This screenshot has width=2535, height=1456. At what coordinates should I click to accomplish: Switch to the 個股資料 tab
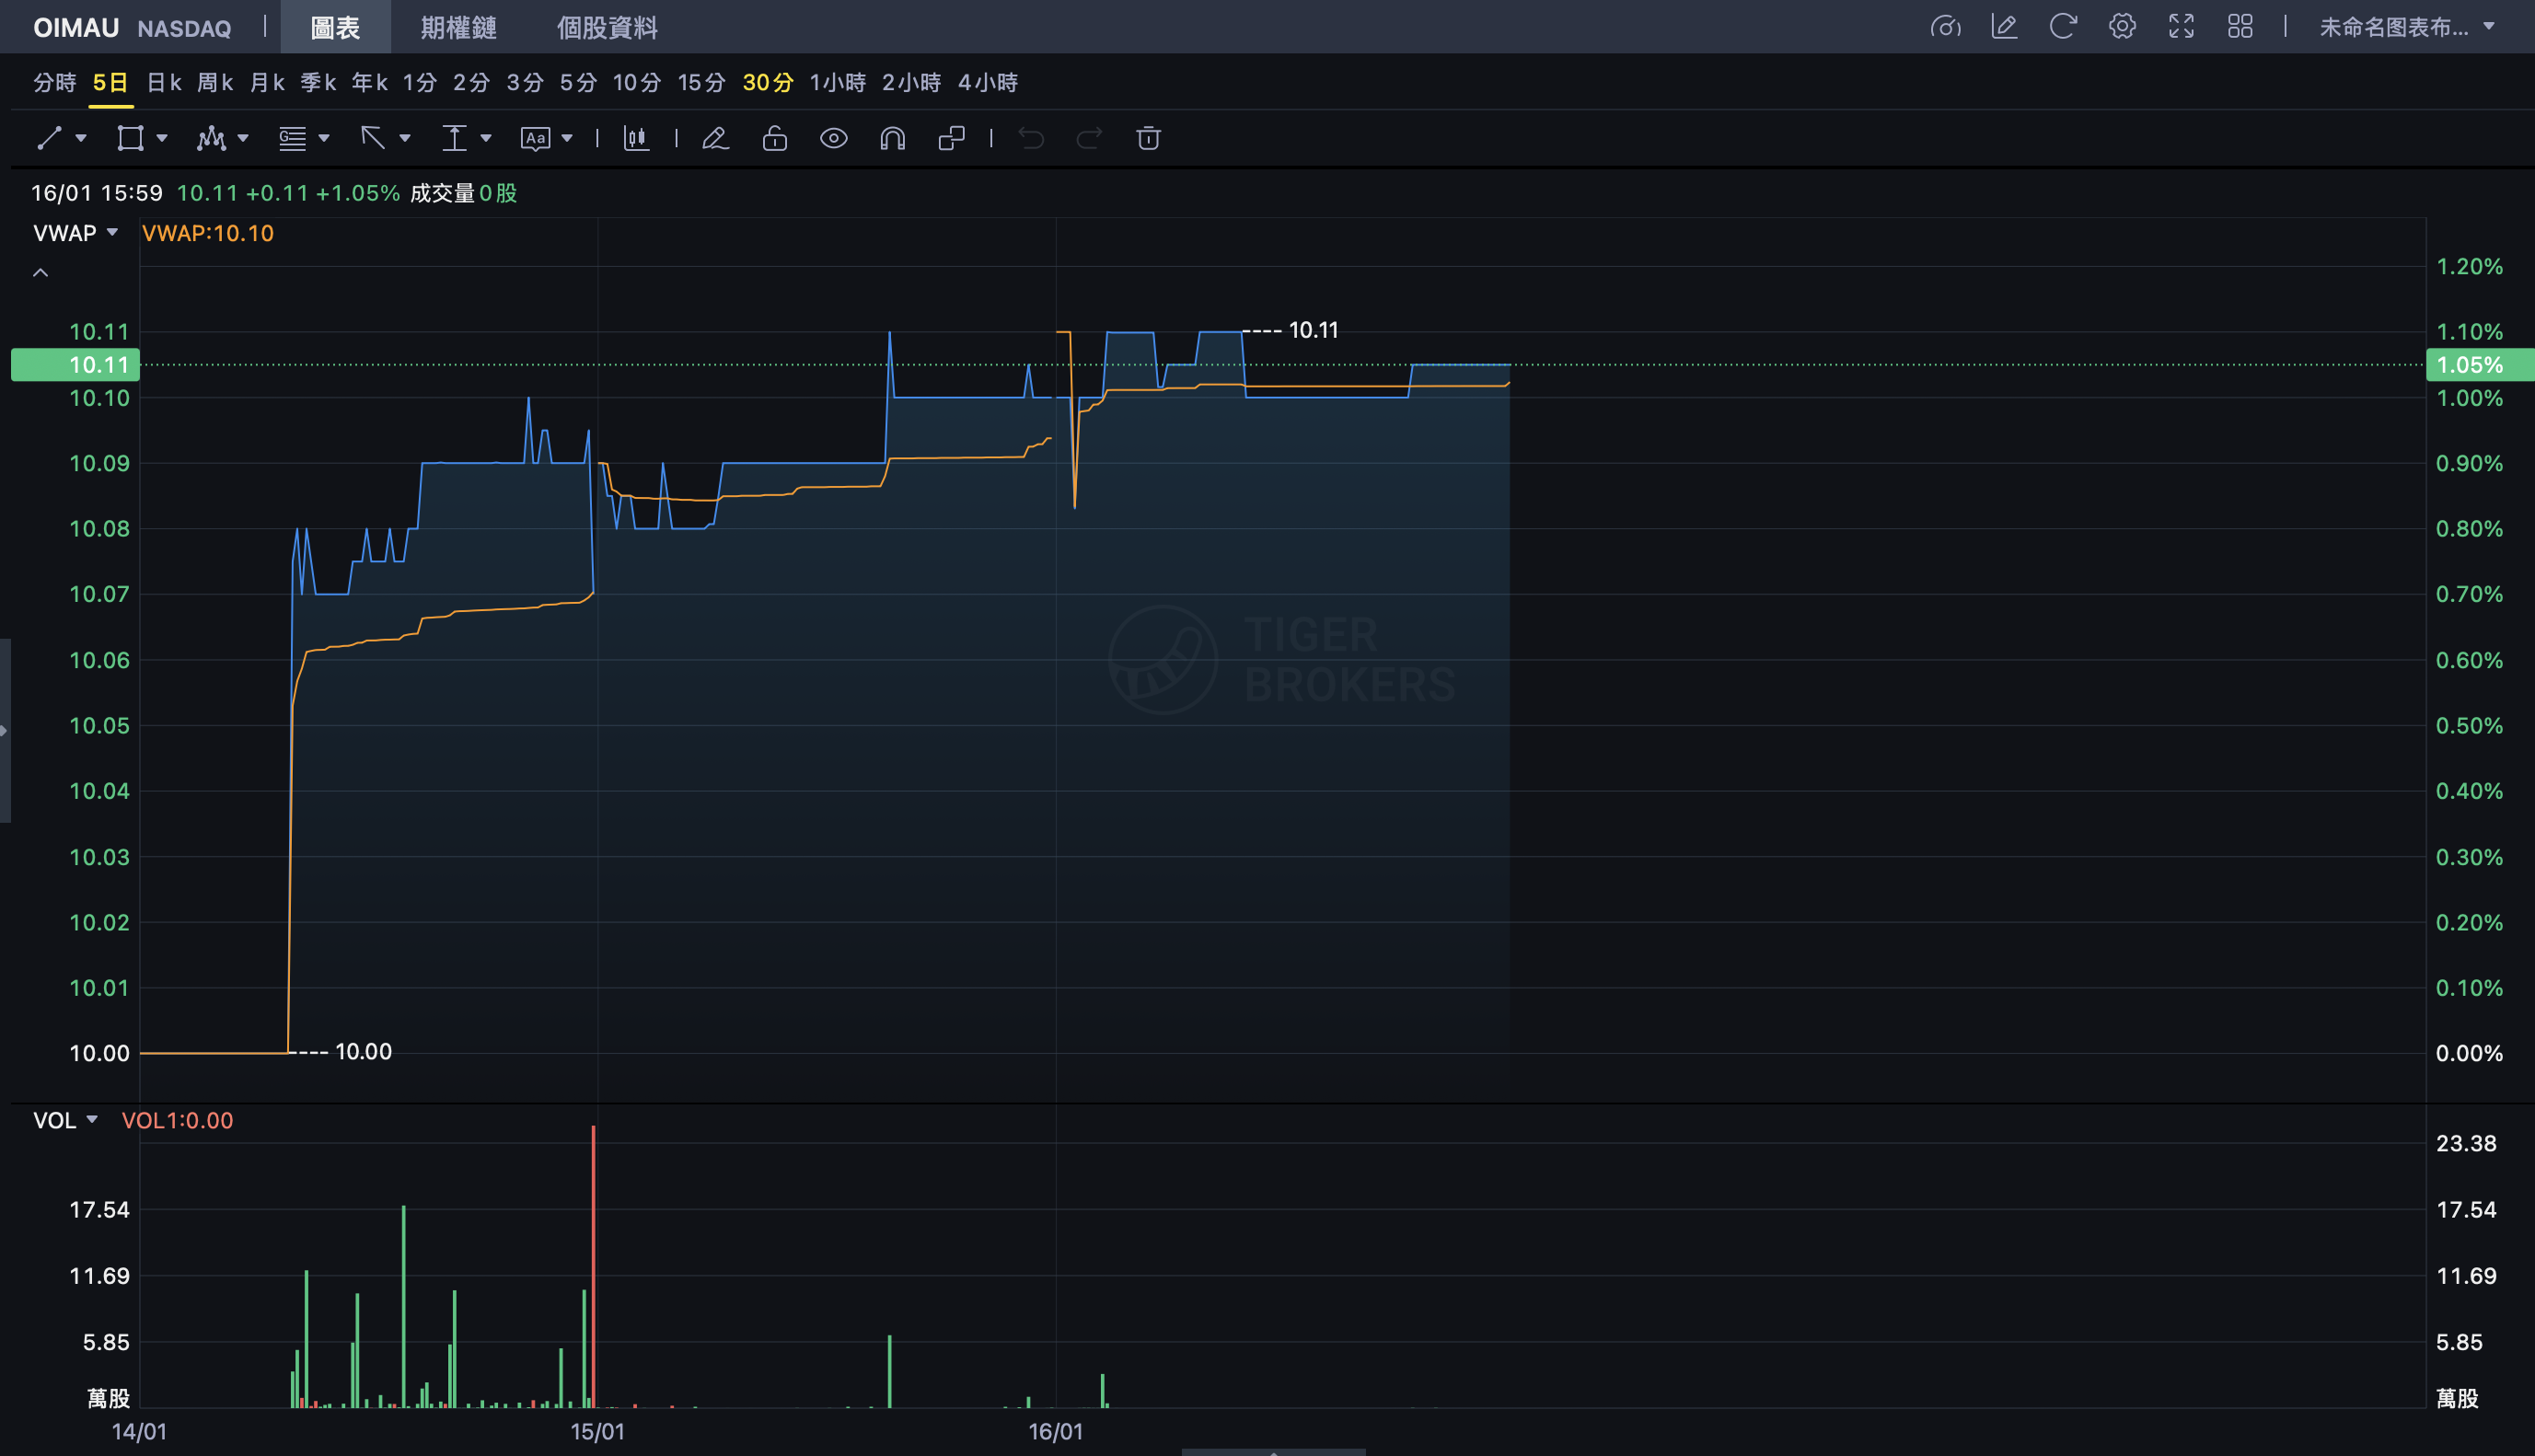(607, 27)
